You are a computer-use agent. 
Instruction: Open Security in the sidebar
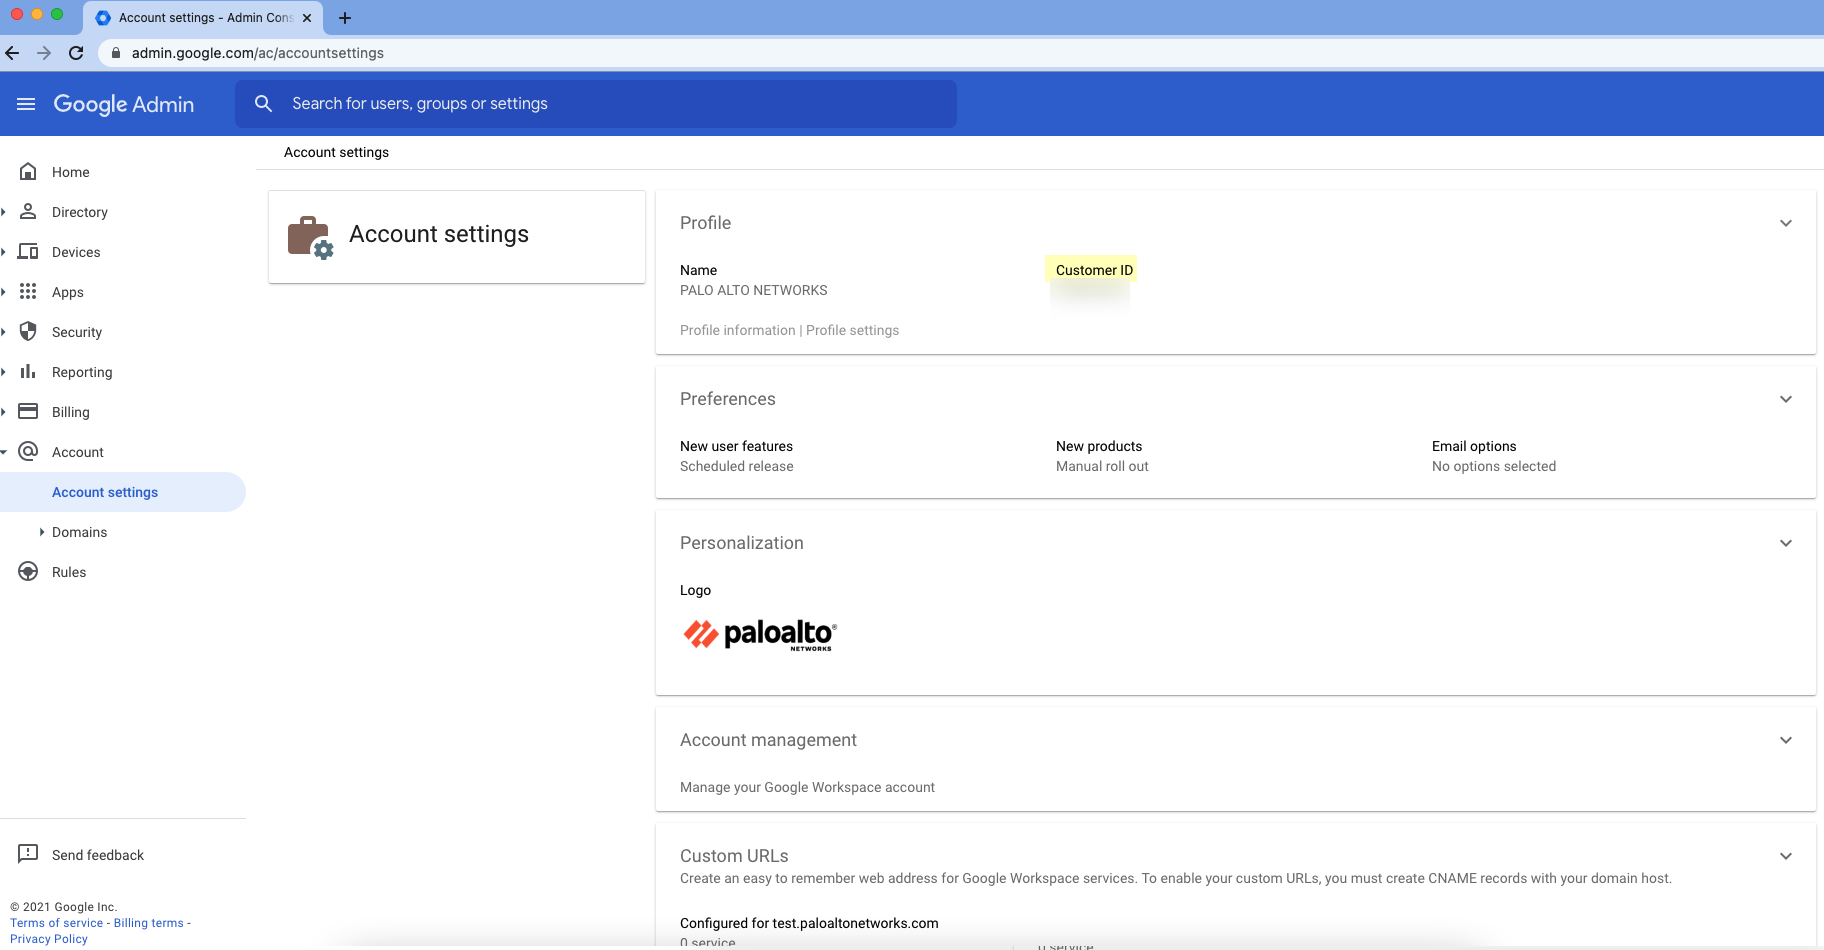(77, 332)
